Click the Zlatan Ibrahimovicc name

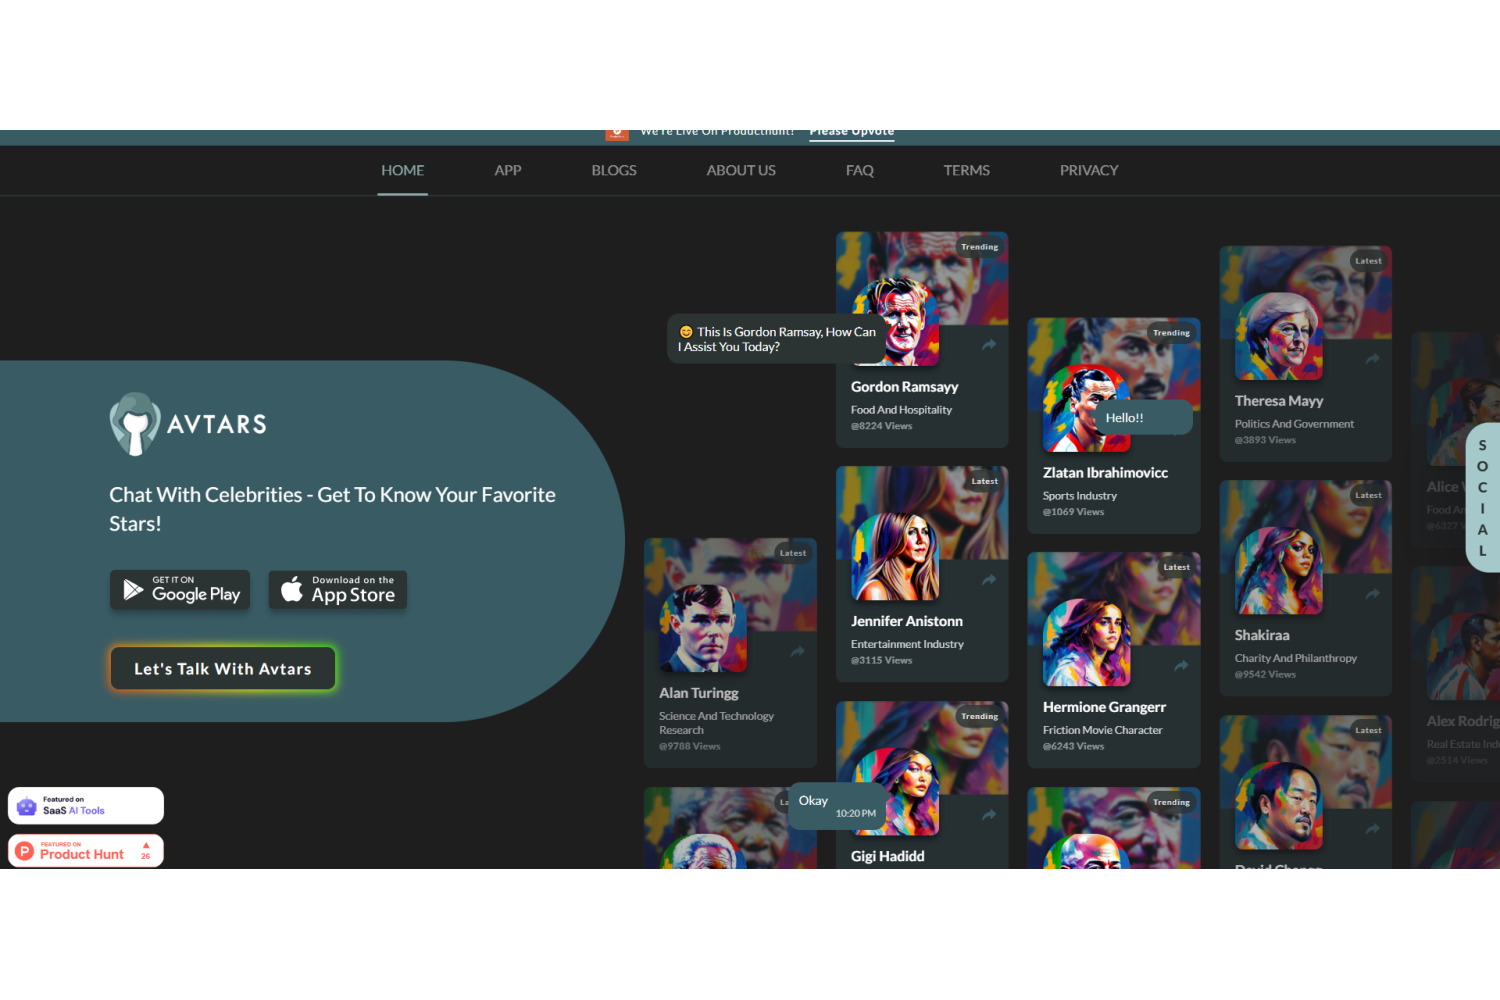(1105, 473)
